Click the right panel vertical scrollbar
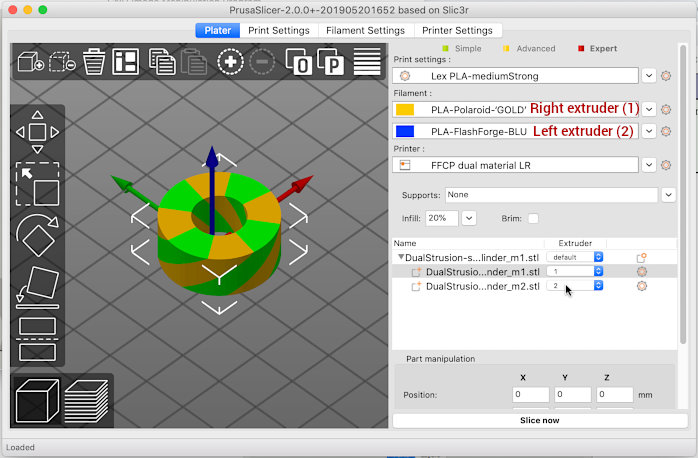698x458 pixels. (683, 194)
